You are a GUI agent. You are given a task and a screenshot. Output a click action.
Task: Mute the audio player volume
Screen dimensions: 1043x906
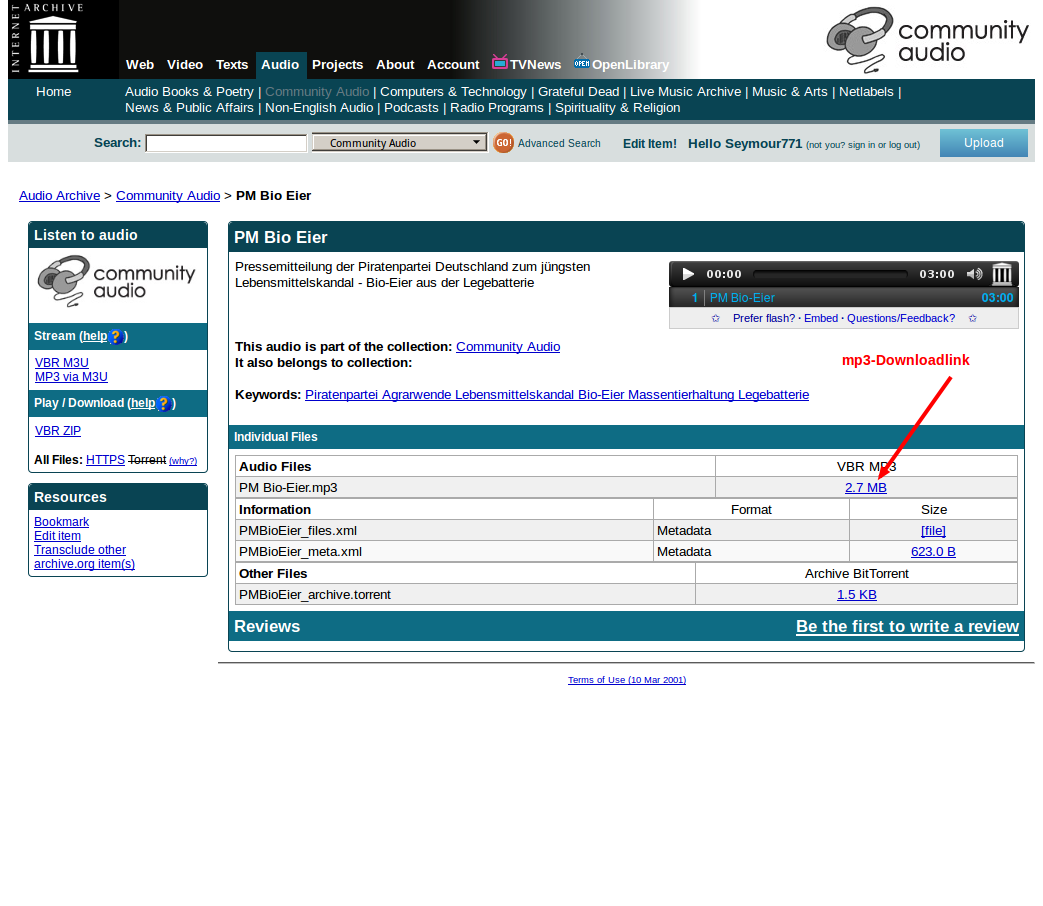coord(974,274)
